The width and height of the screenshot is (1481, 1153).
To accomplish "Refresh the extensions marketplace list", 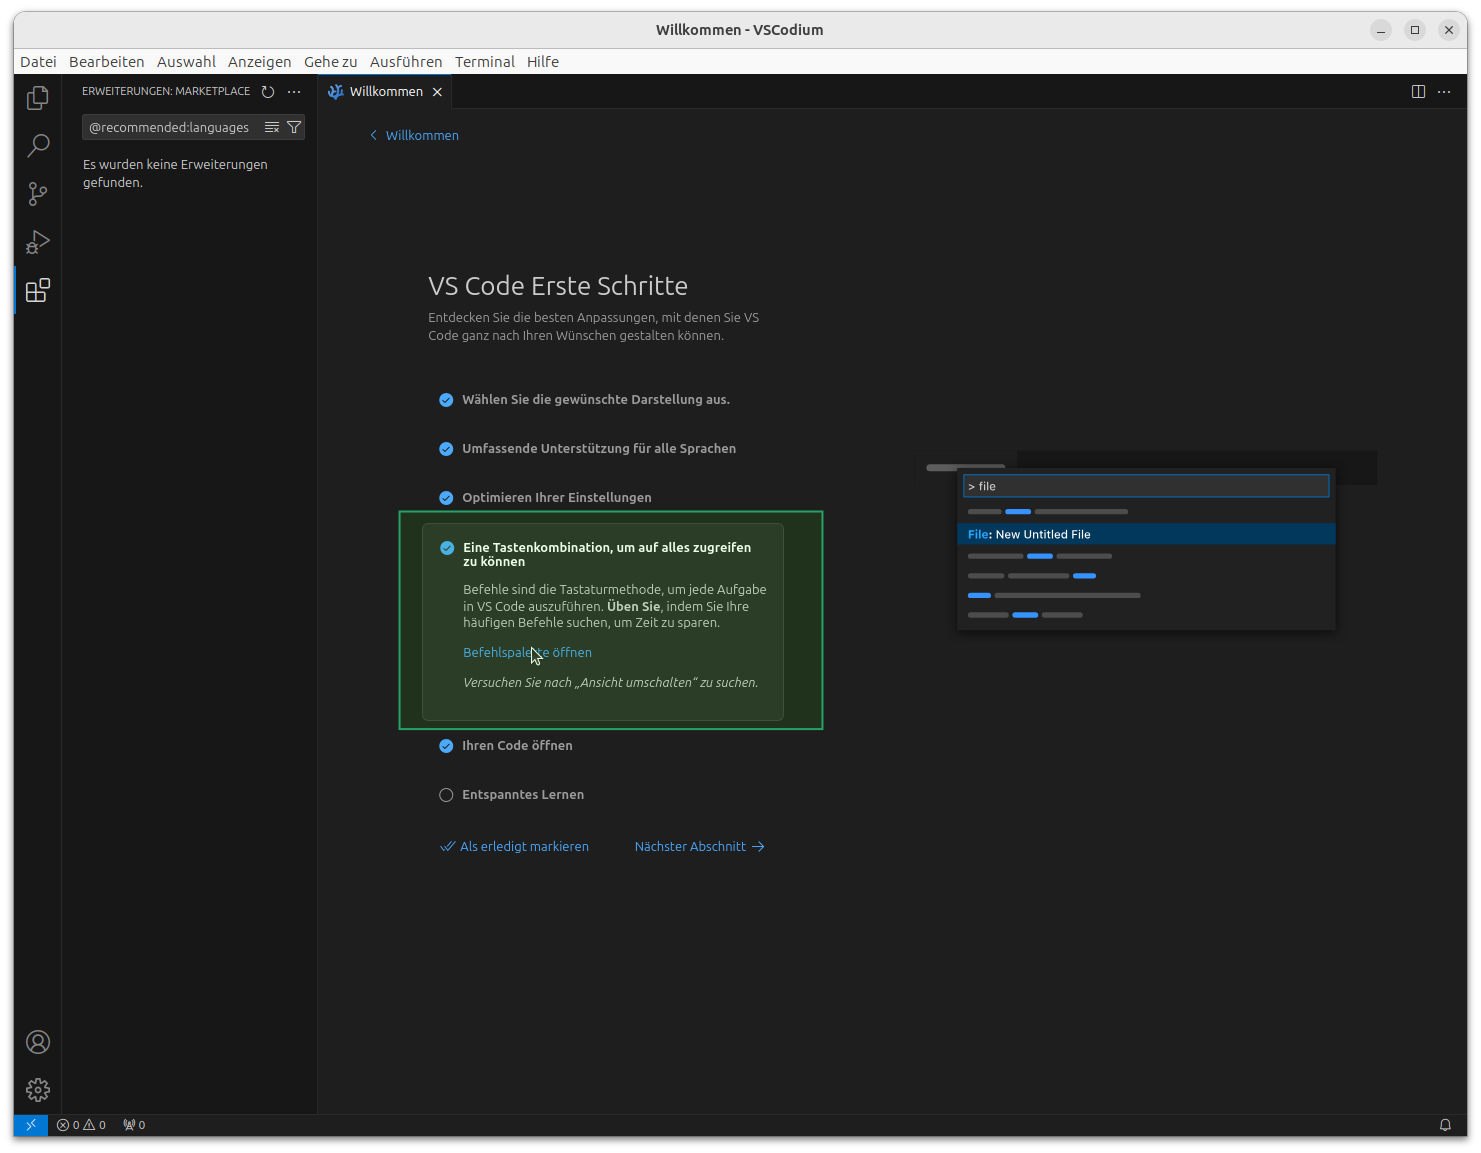I will [x=268, y=92].
